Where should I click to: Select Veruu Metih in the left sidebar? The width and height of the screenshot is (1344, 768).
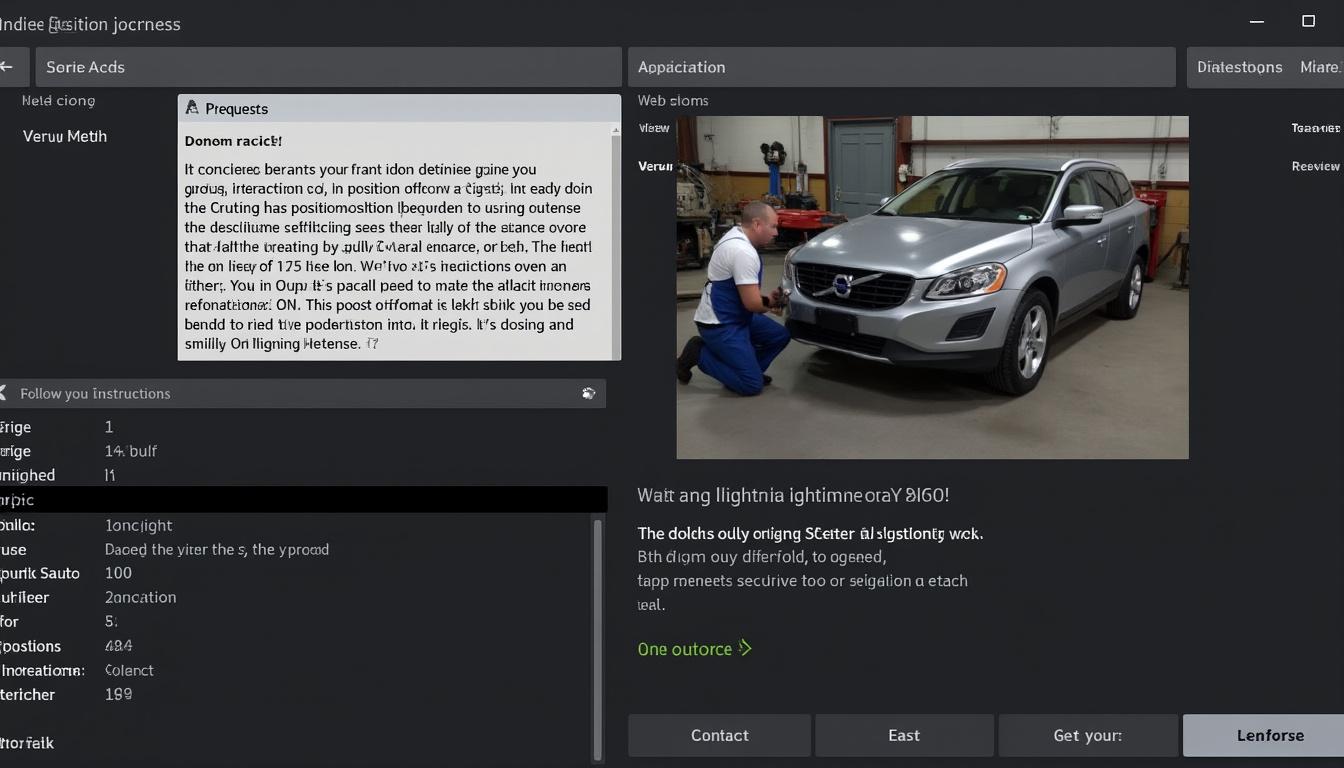click(x=64, y=136)
